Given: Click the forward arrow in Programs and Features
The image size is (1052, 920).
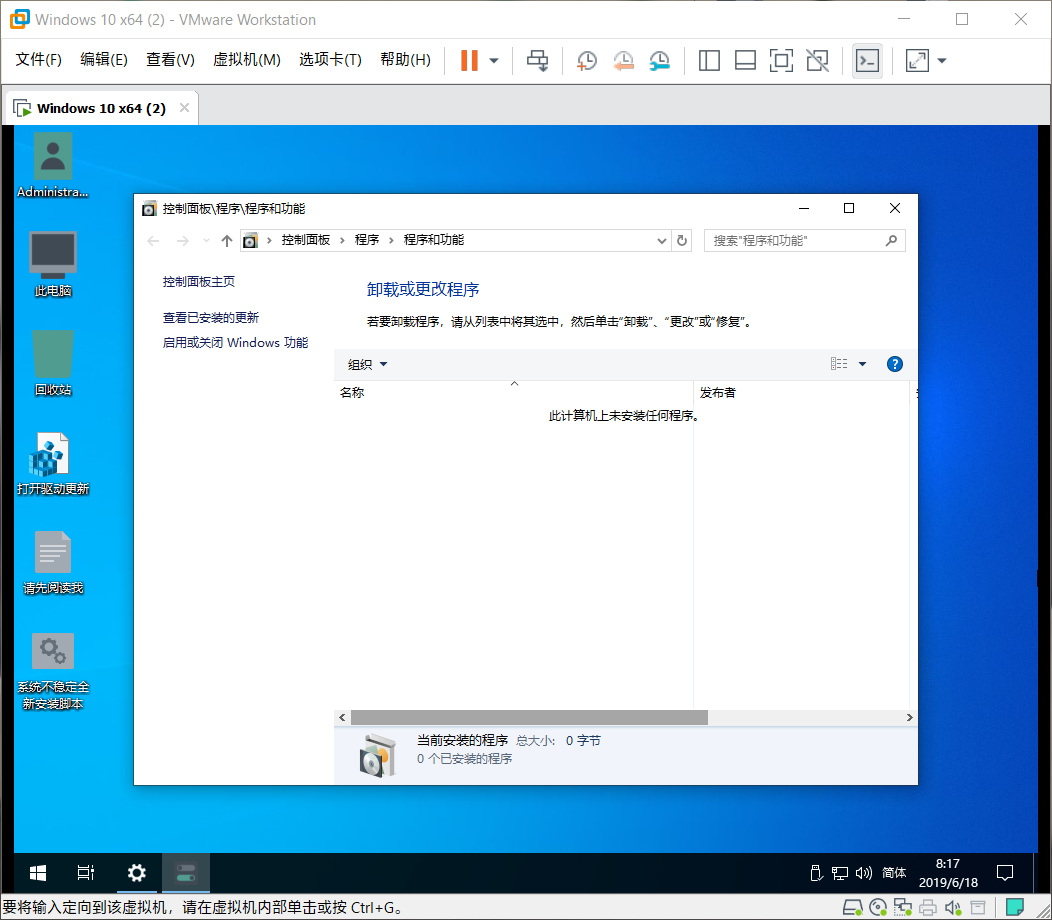Looking at the screenshot, I should pyautogui.click(x=182, y=240).
